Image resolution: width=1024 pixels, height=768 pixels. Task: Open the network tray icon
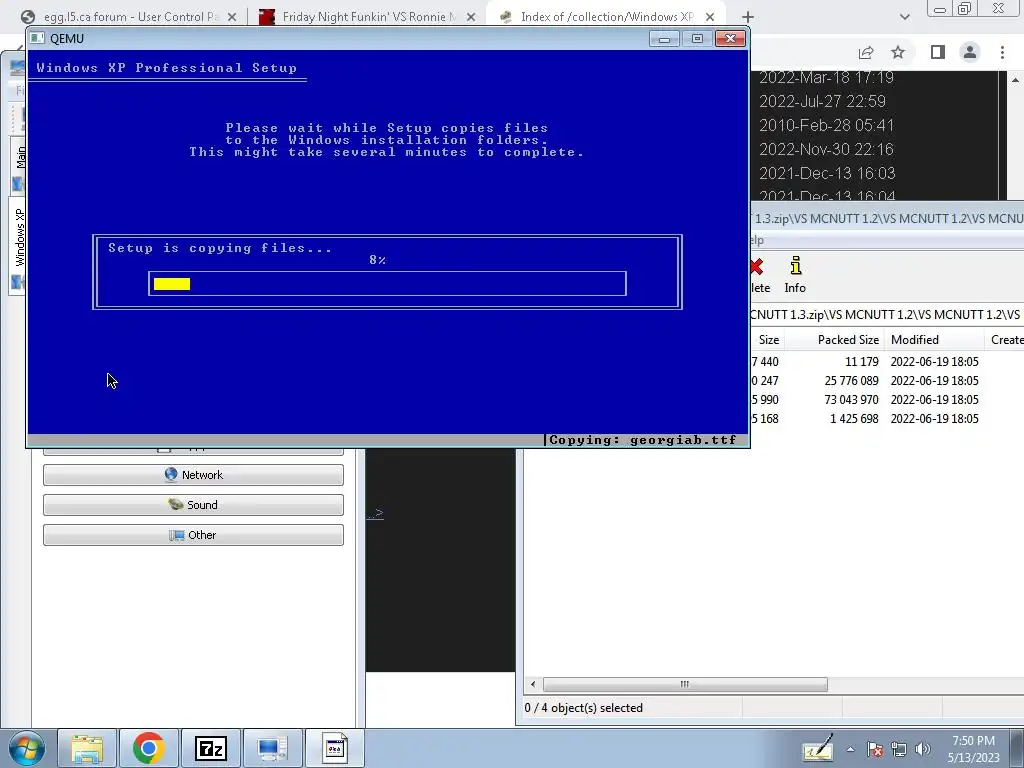tap(899, 749)
